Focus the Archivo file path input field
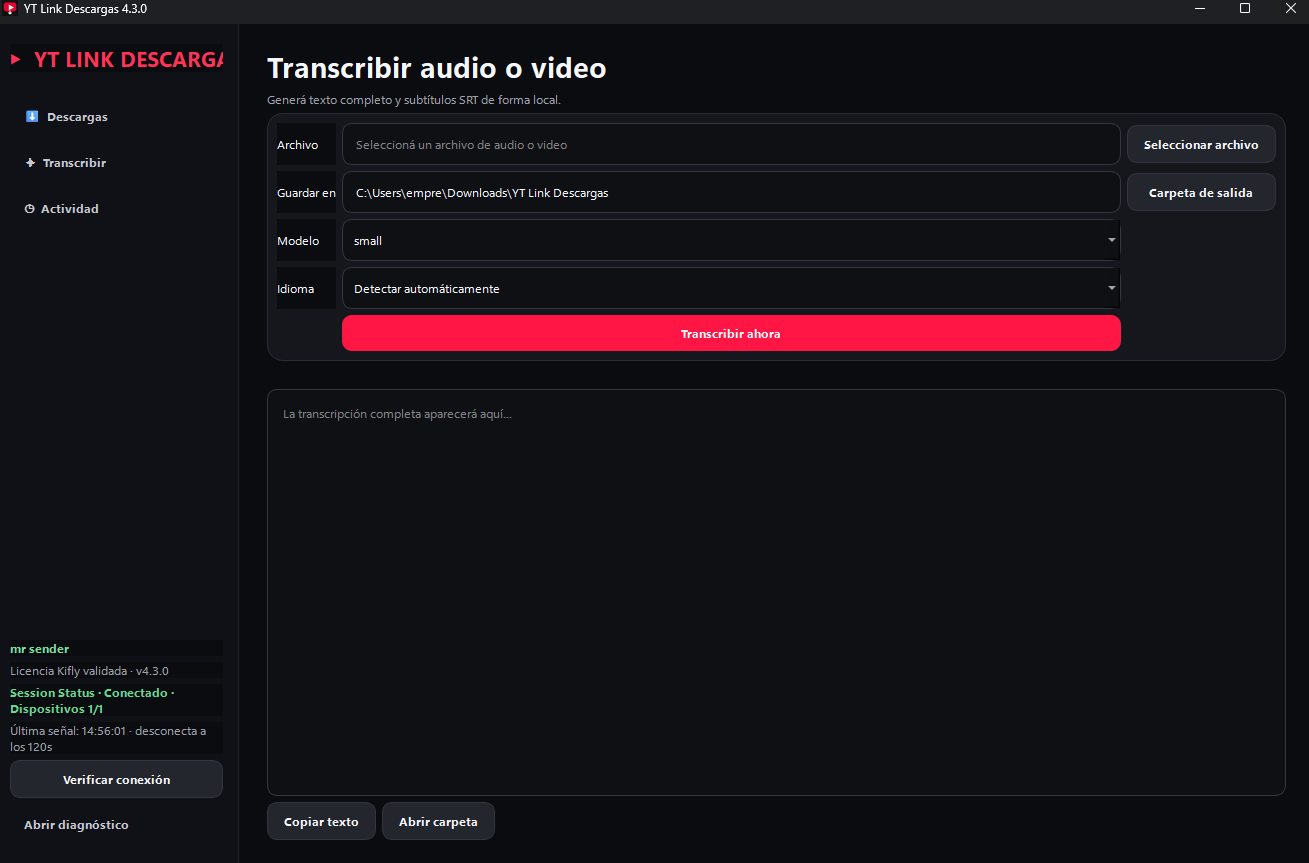 (x=731, y=145)
